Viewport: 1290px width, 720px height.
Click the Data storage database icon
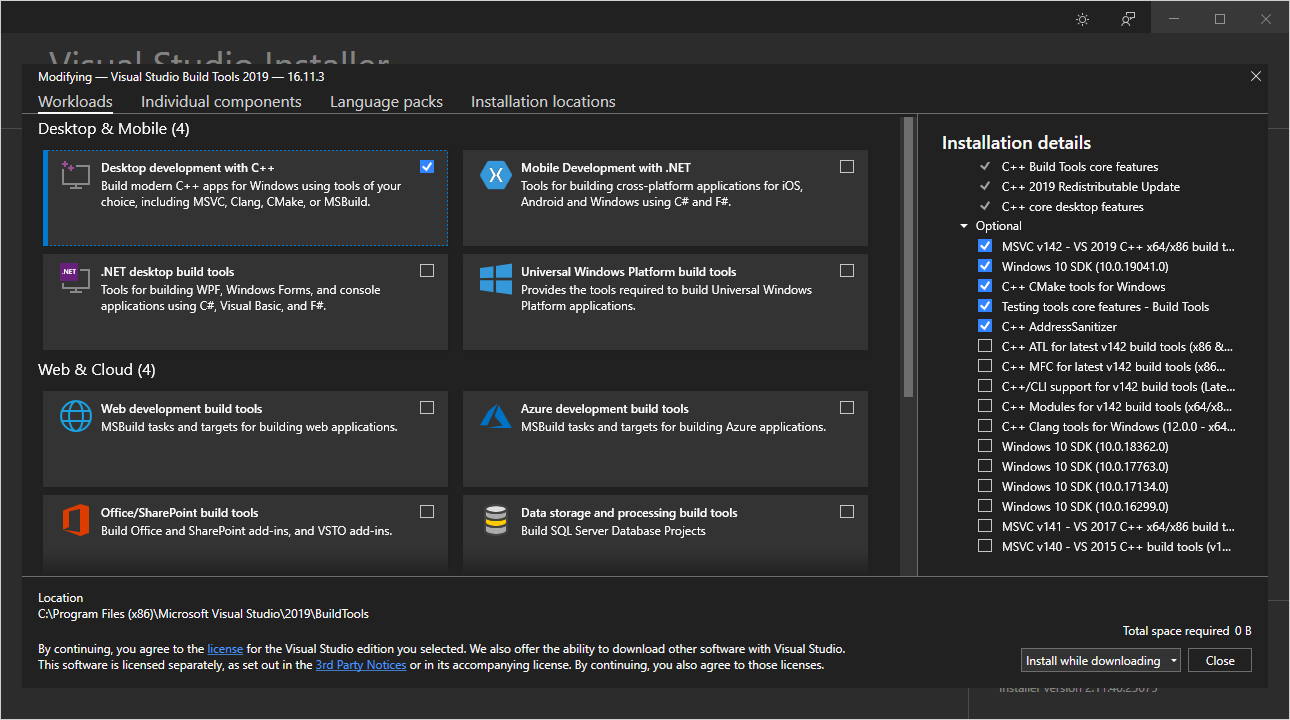pos(496,520)
